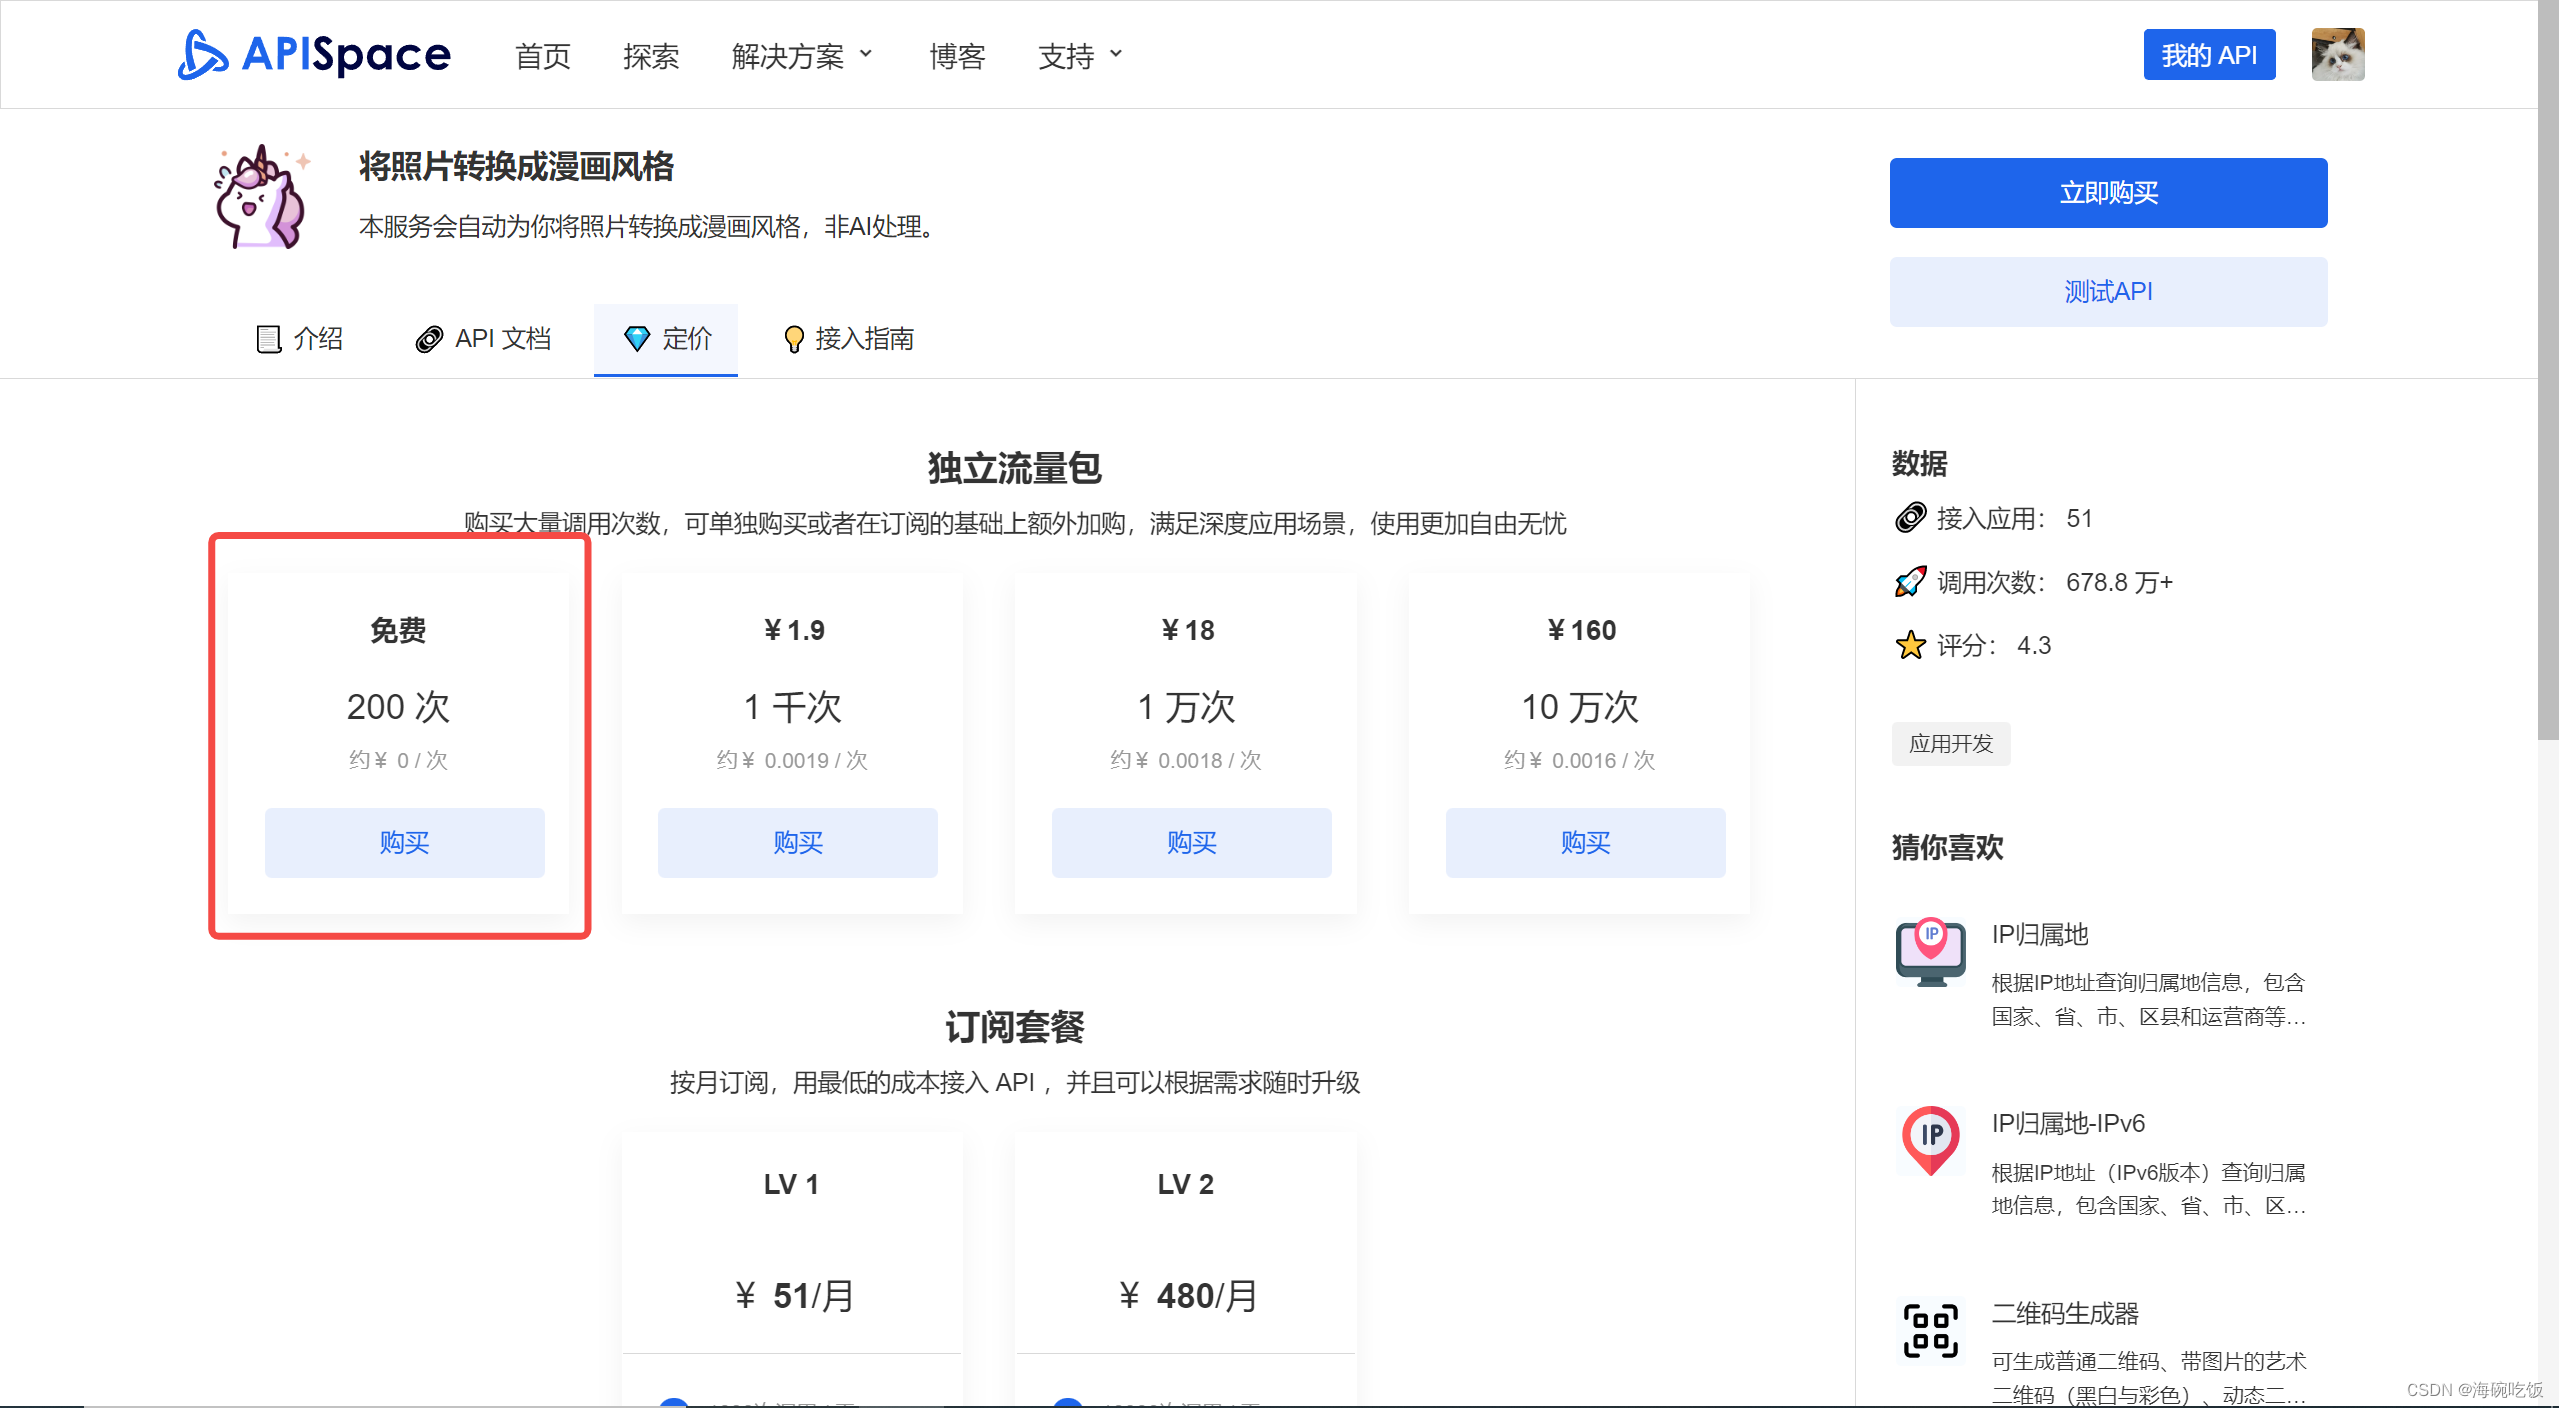The width and height of the screenshot is (2559, 1408).
Task: Click the 约¥ 0.0016 / 次 unit price
Action: click(1580, 760)
